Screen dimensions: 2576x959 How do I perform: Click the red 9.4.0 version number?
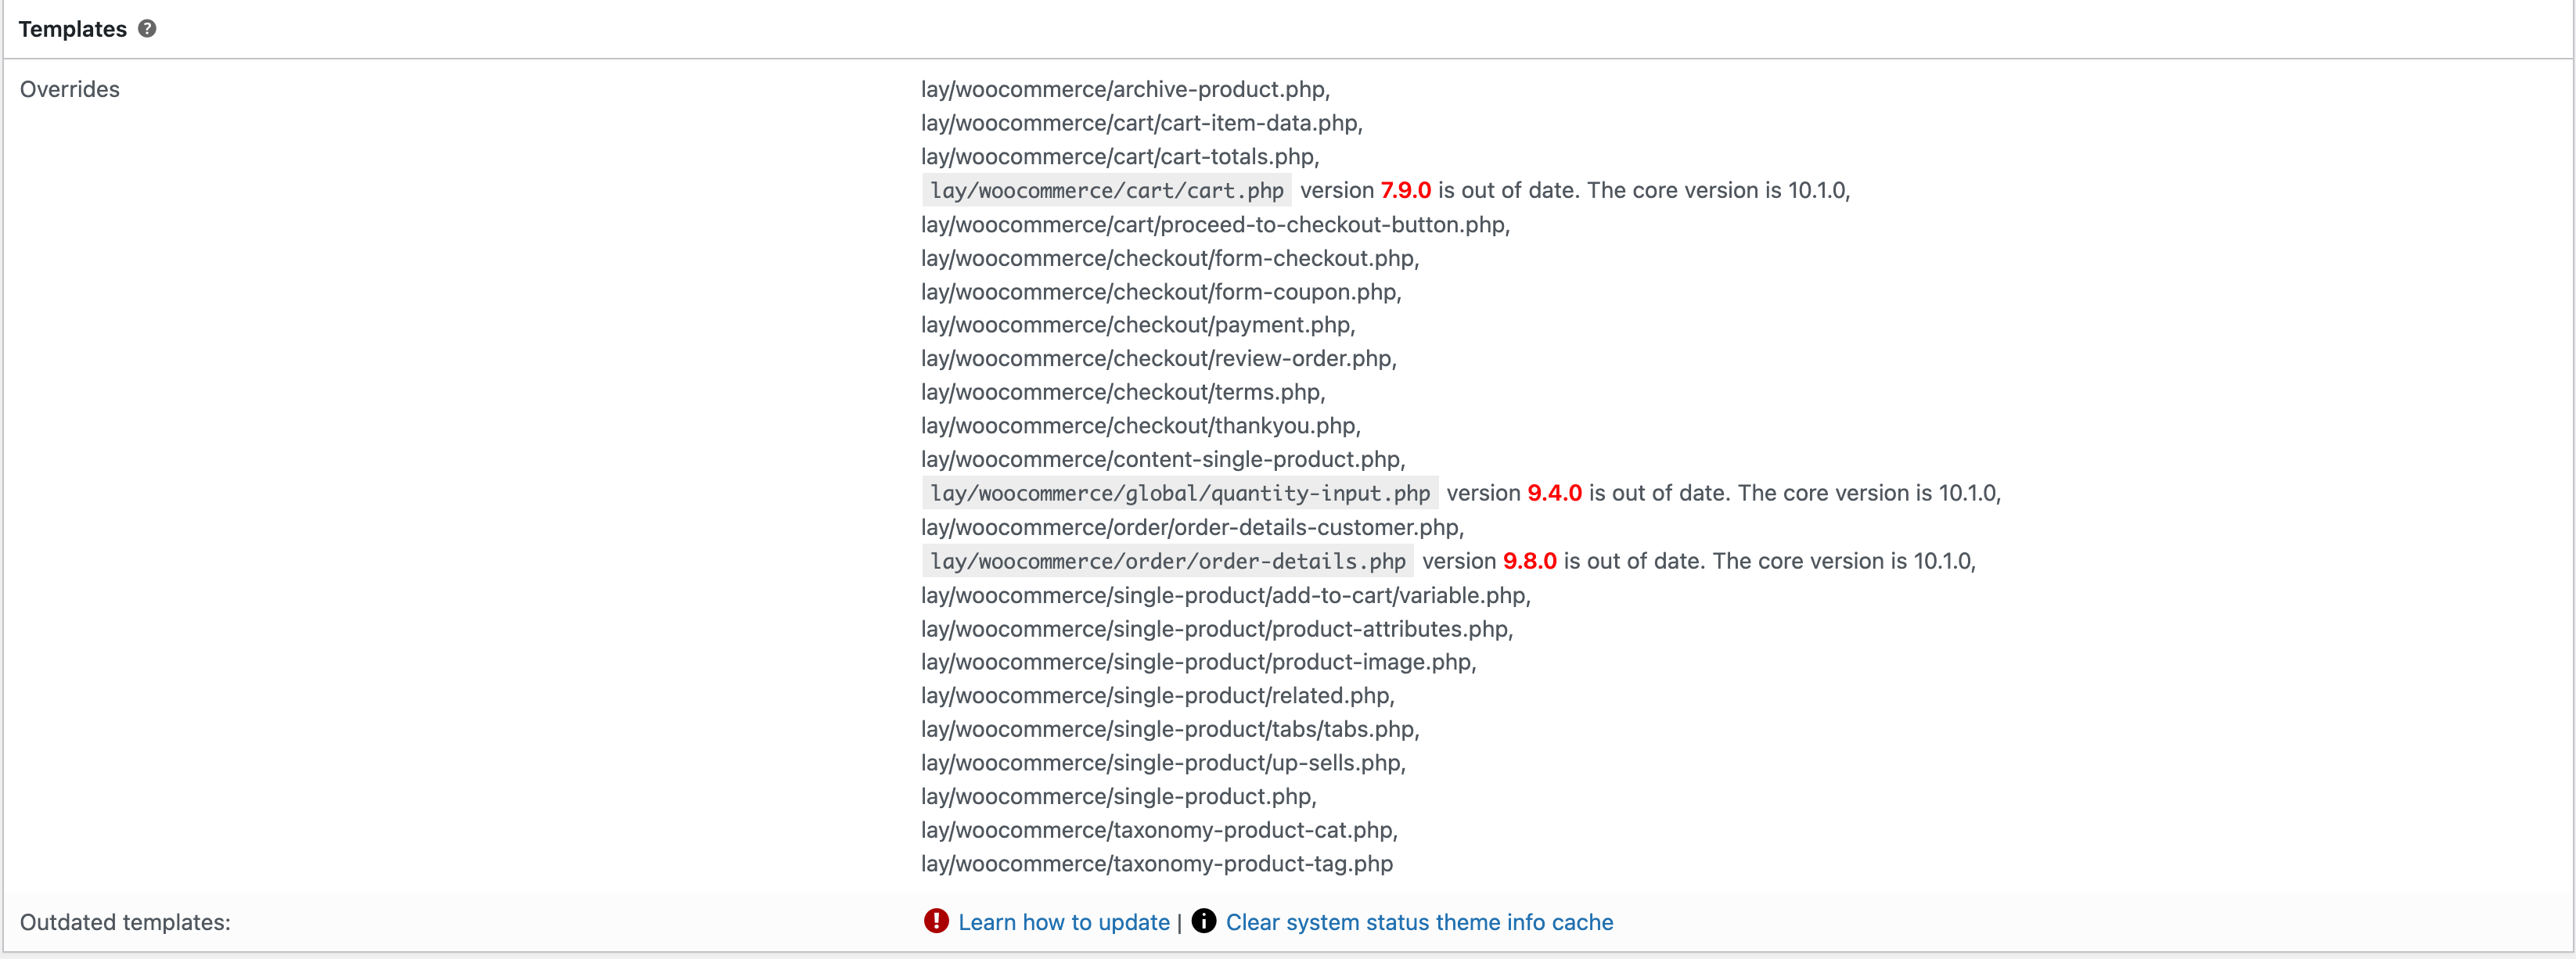click(x=1554, y=493)
